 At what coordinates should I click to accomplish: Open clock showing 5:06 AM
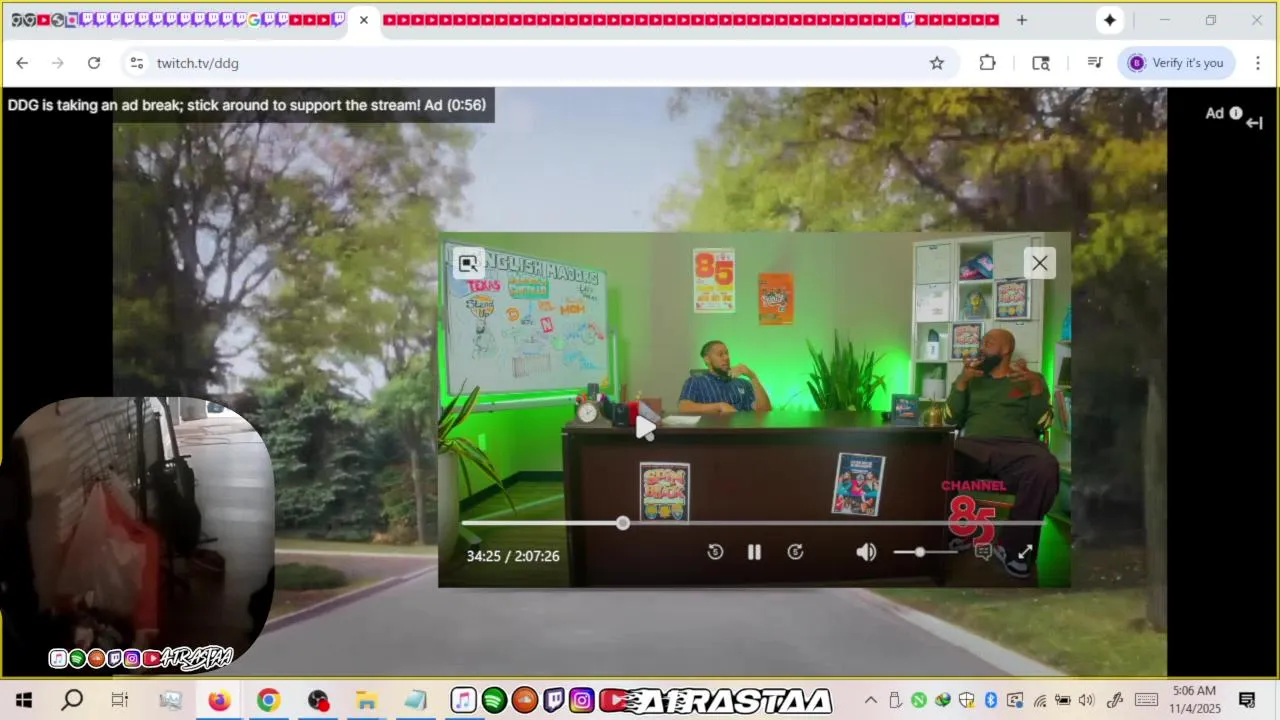click(x=1195, y=700)
